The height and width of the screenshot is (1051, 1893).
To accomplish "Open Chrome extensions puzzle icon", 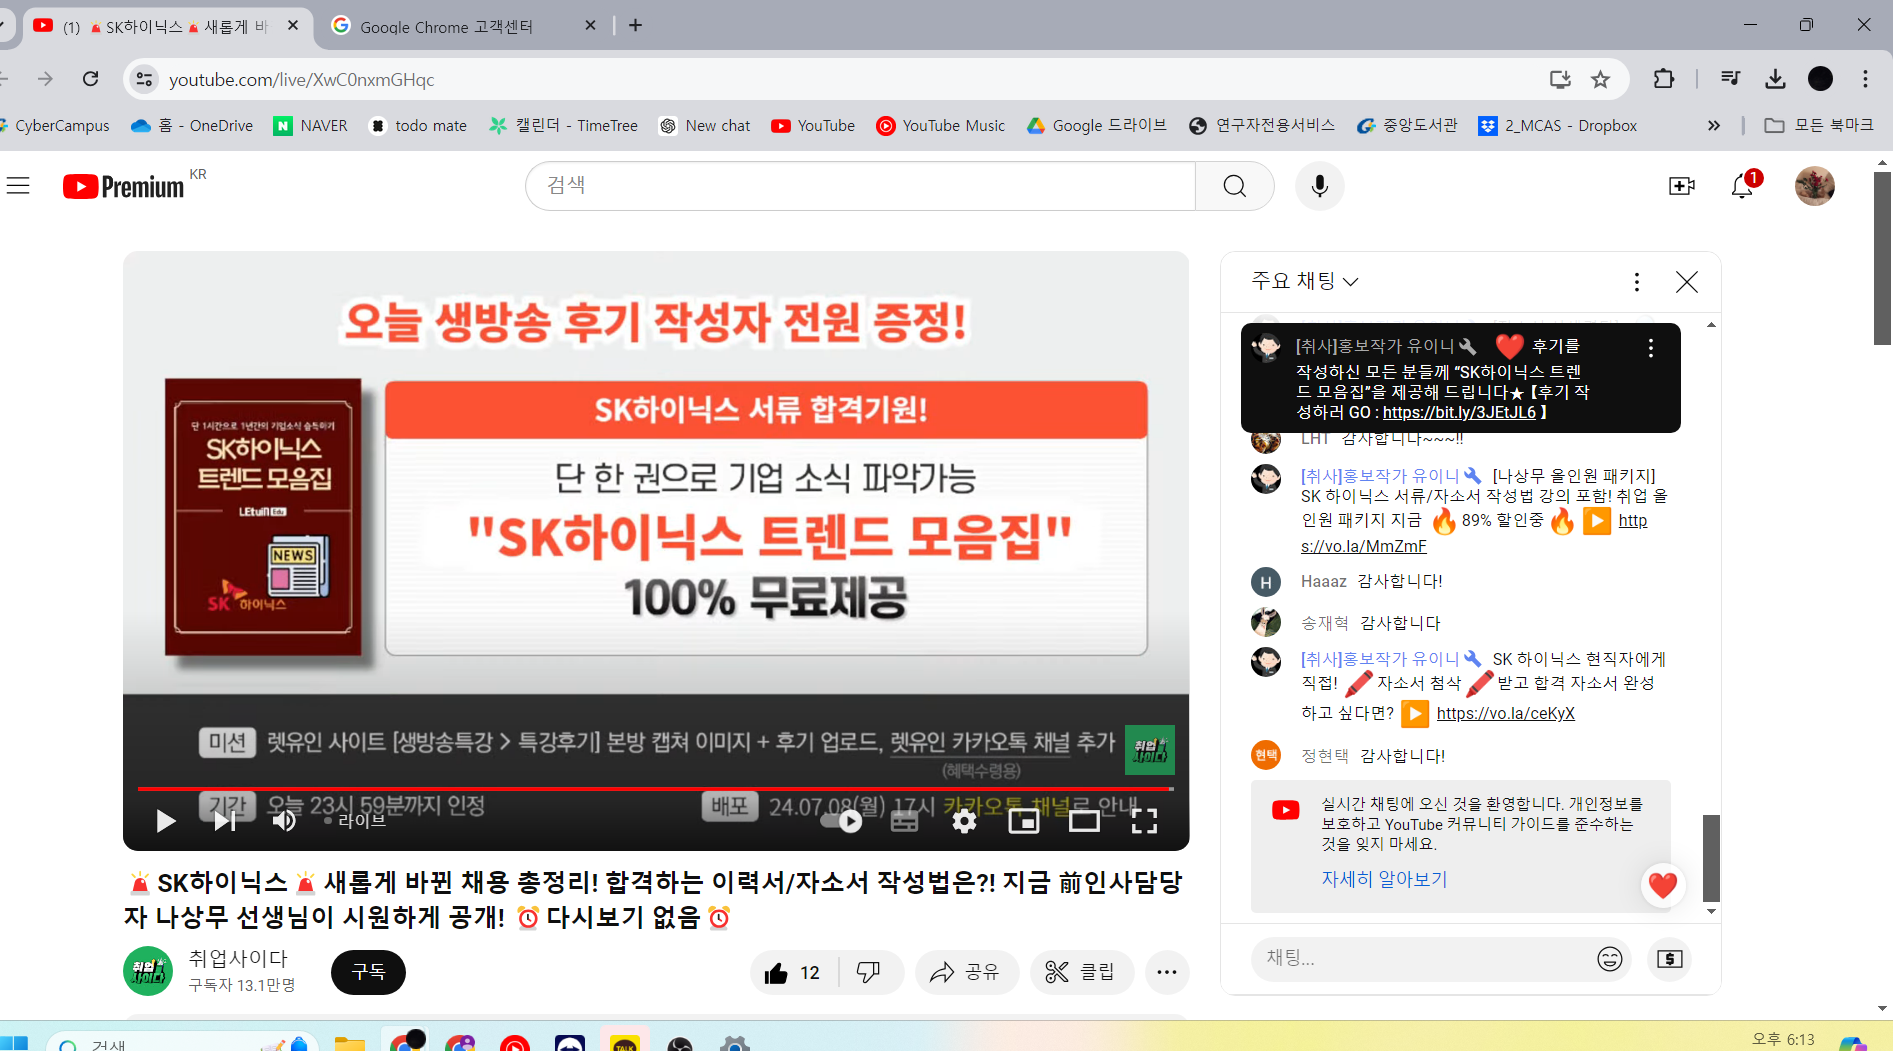I will point(1664,79).
